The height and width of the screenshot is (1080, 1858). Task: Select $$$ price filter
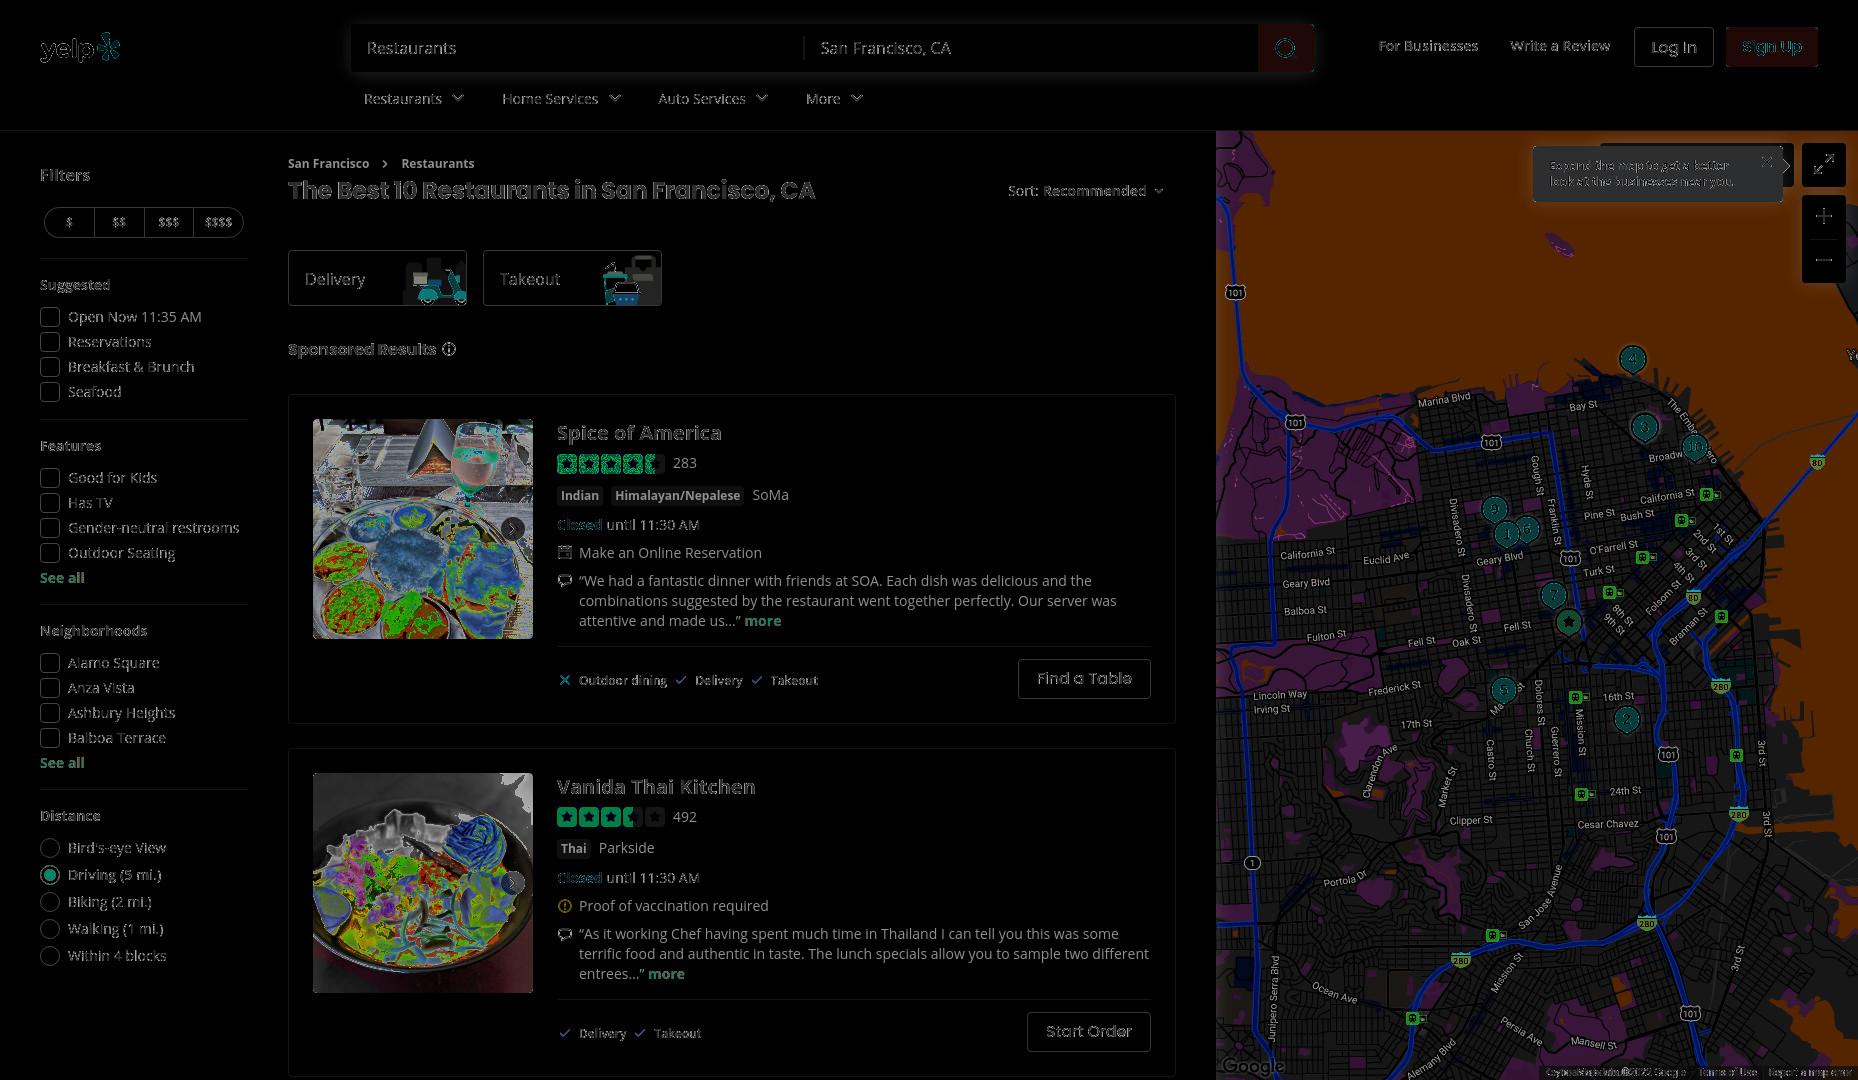point(169,222)
